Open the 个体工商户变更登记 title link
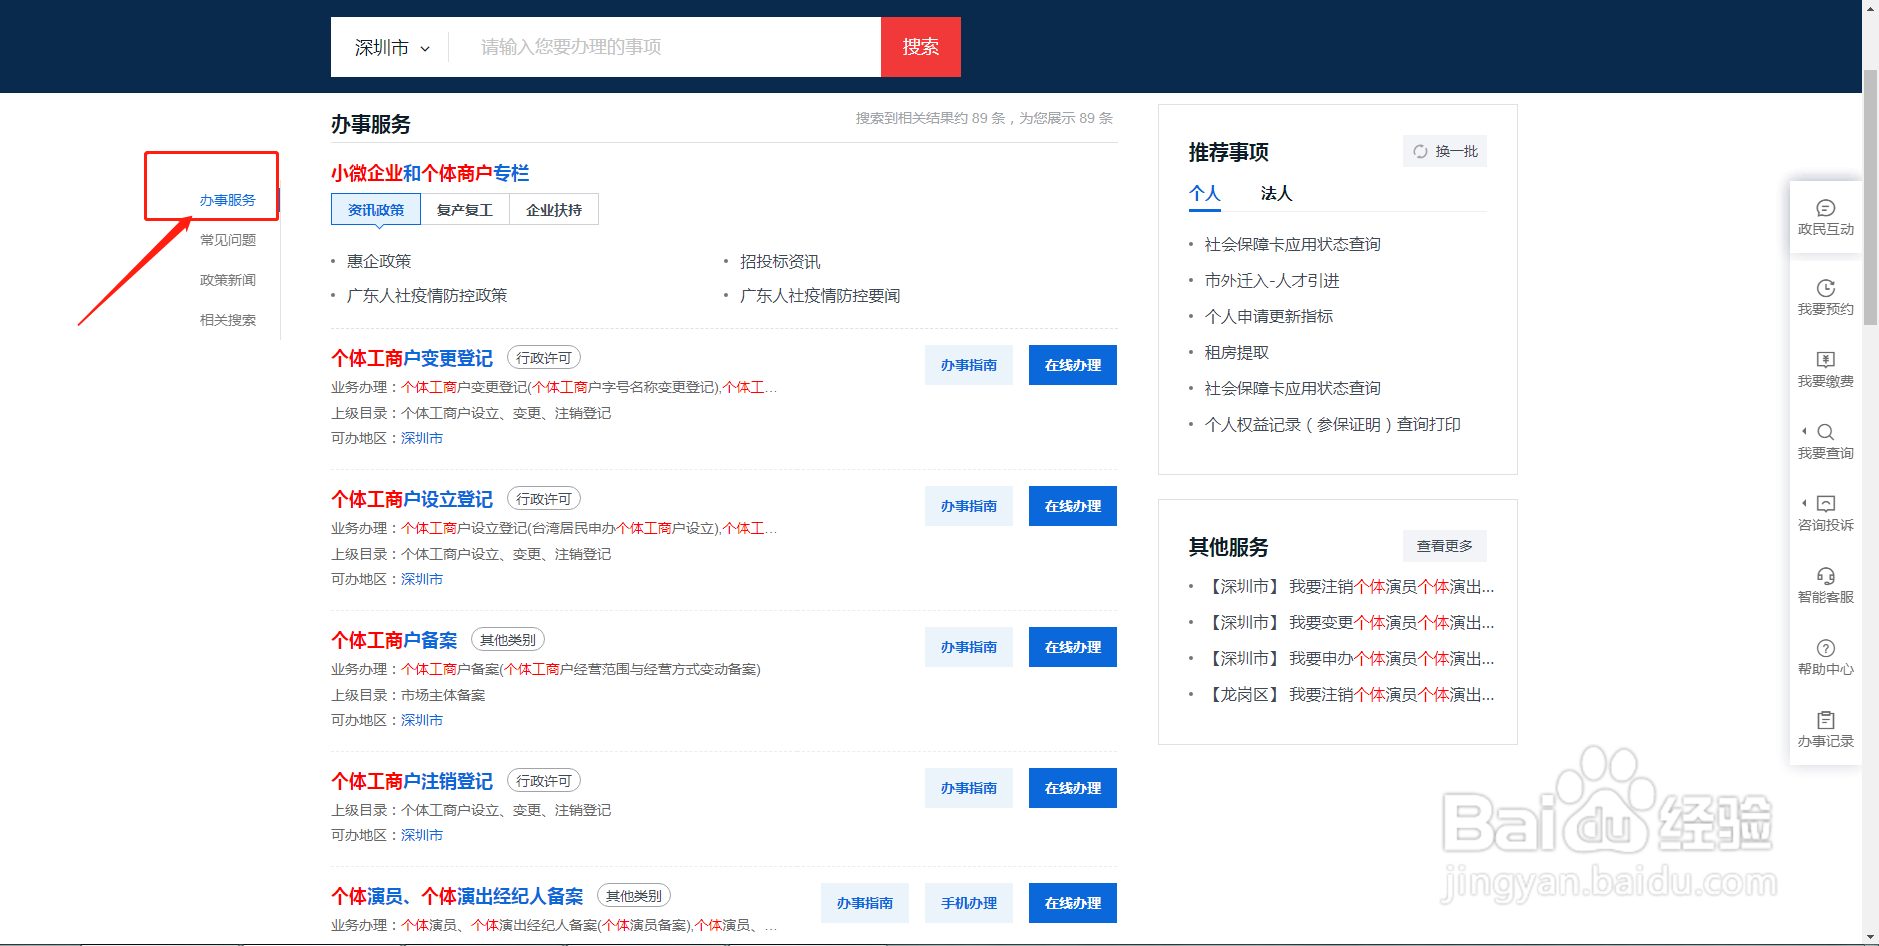Screen dimensions: 1879x946 pos(412,358)
